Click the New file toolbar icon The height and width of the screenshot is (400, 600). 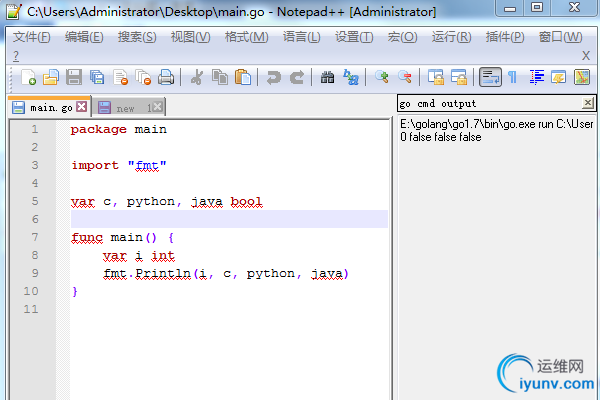pos(28,77)
